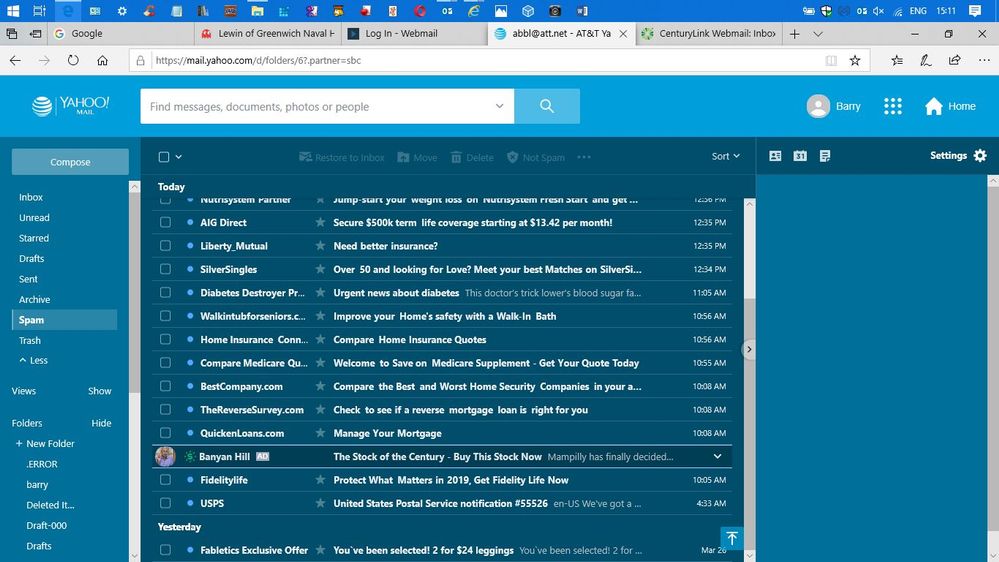The height and width of the screenshot is (562, 999).
Task: Collapse folder list with Less
Action: 33,360
